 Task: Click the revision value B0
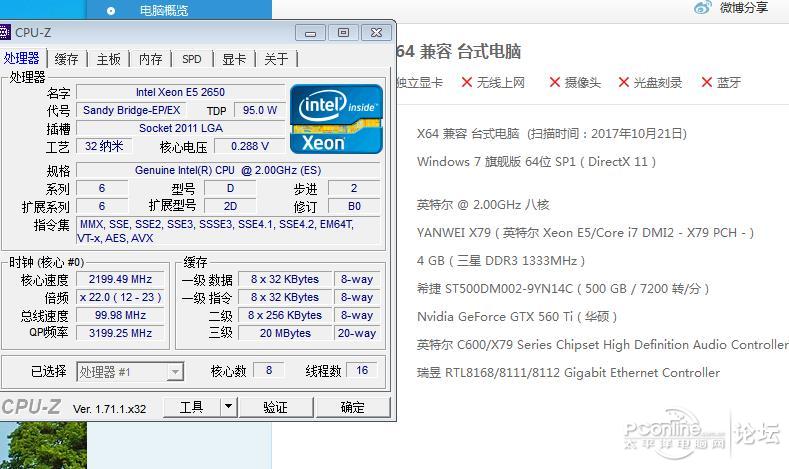pos(354,206)
